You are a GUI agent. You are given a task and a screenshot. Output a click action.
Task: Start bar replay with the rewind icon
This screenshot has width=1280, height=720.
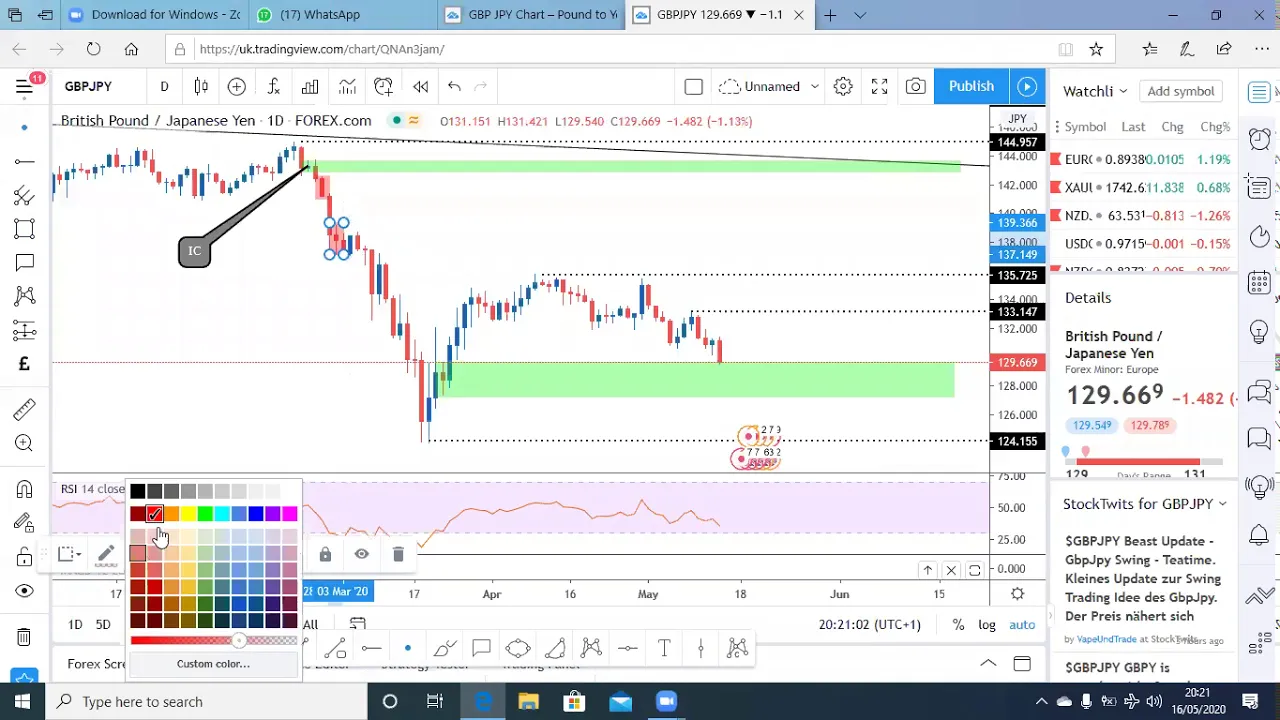tap(420, 87)
